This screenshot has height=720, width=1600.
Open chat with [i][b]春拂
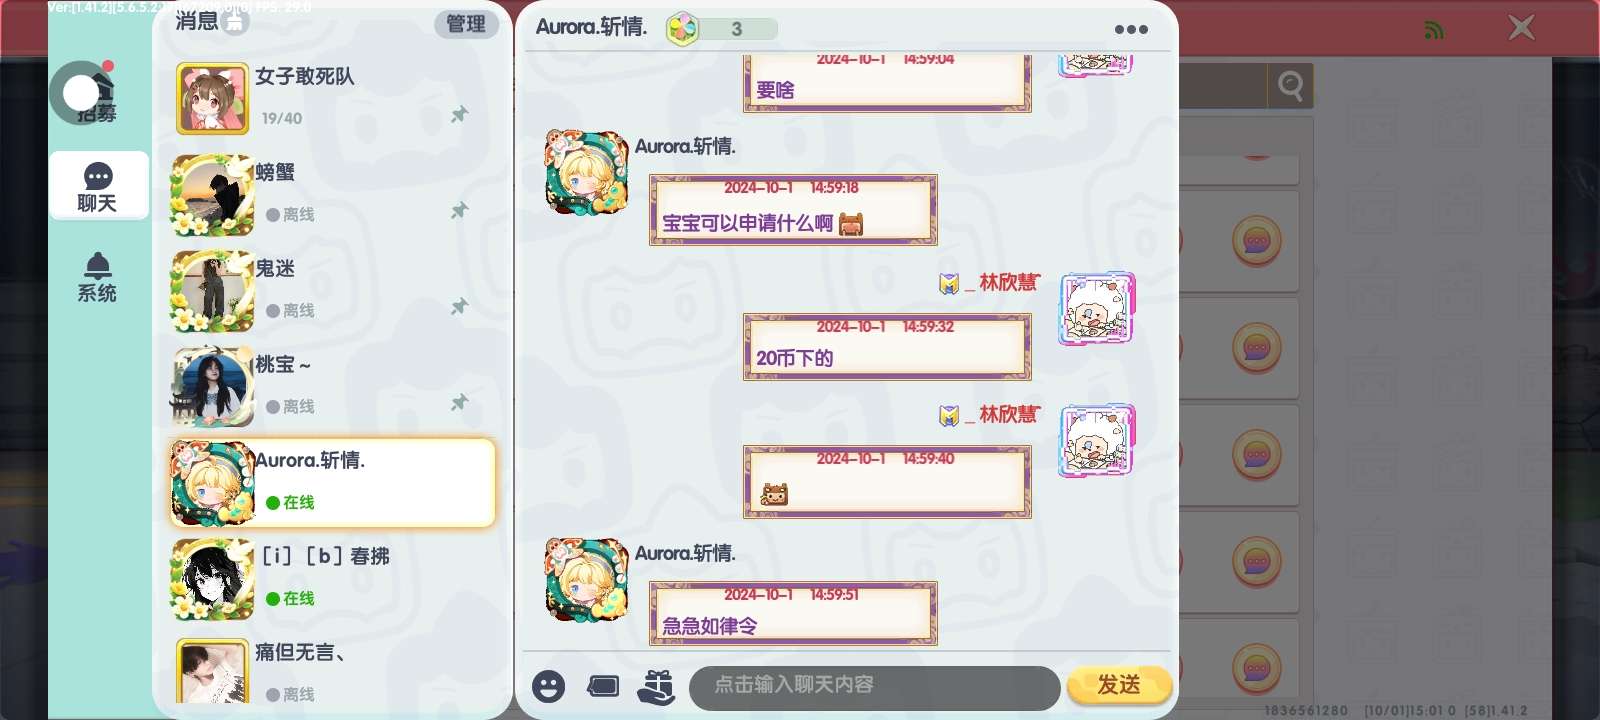(x=333, y=578)
